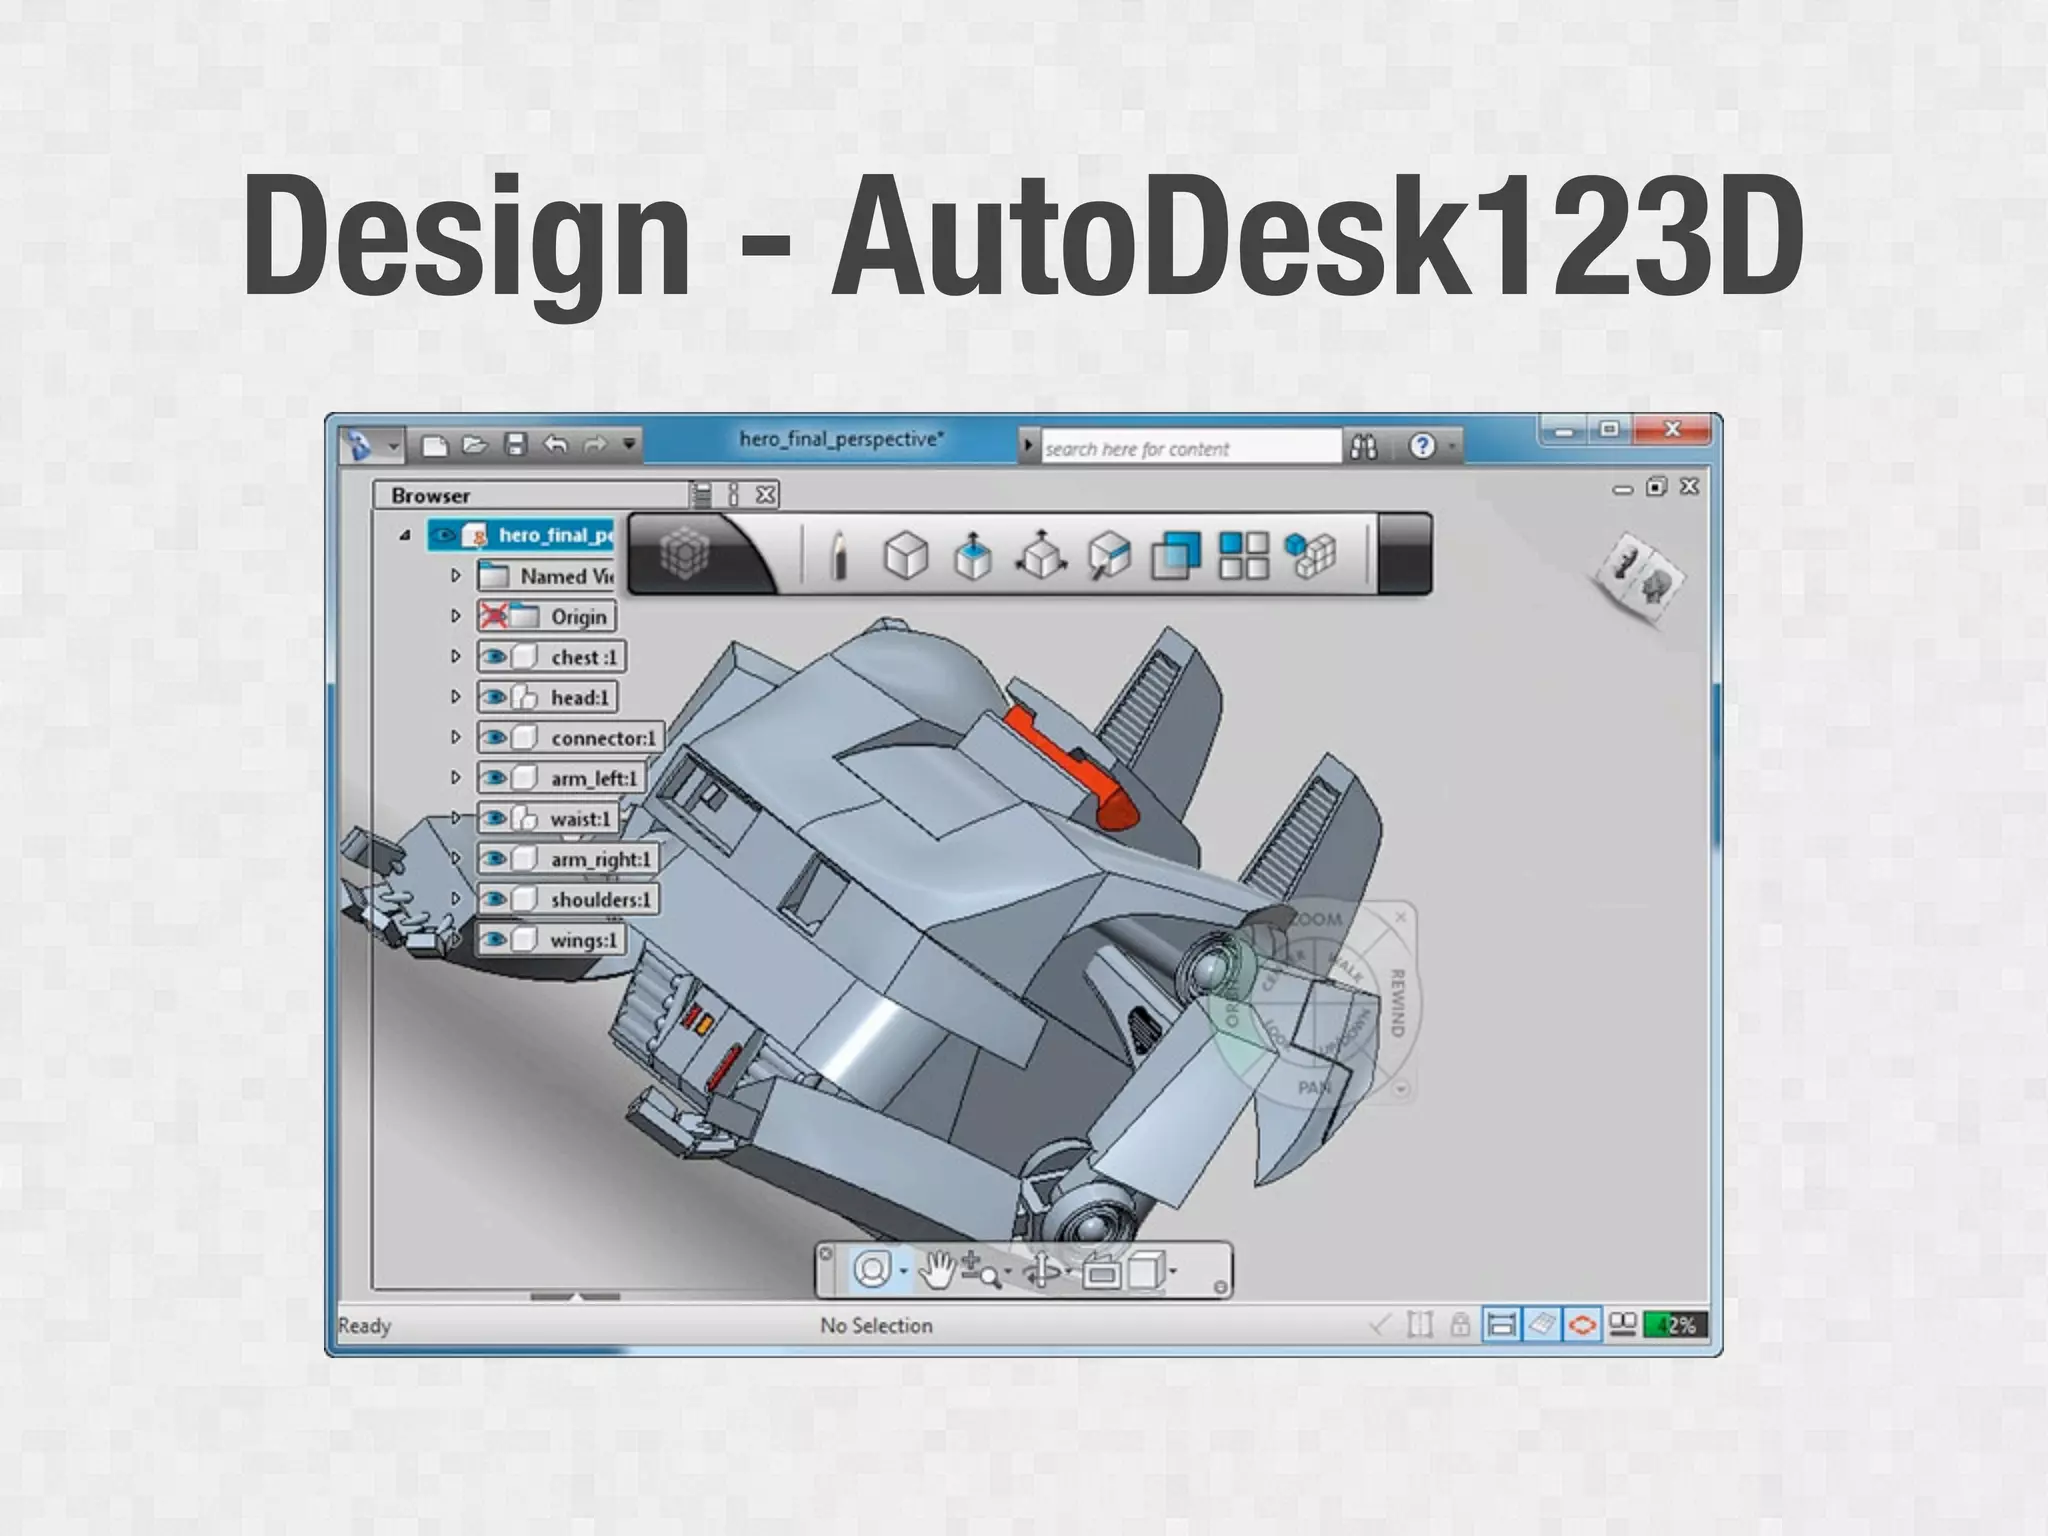Hide the connector:1 component
The width and height of the screenshot is (2048, 1536).
tap(494, 738)
